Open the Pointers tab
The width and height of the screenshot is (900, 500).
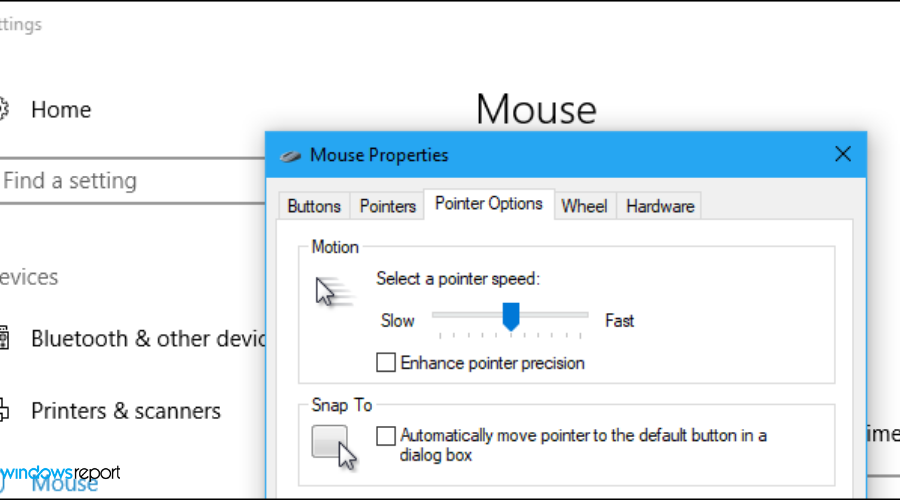(387, 206)
